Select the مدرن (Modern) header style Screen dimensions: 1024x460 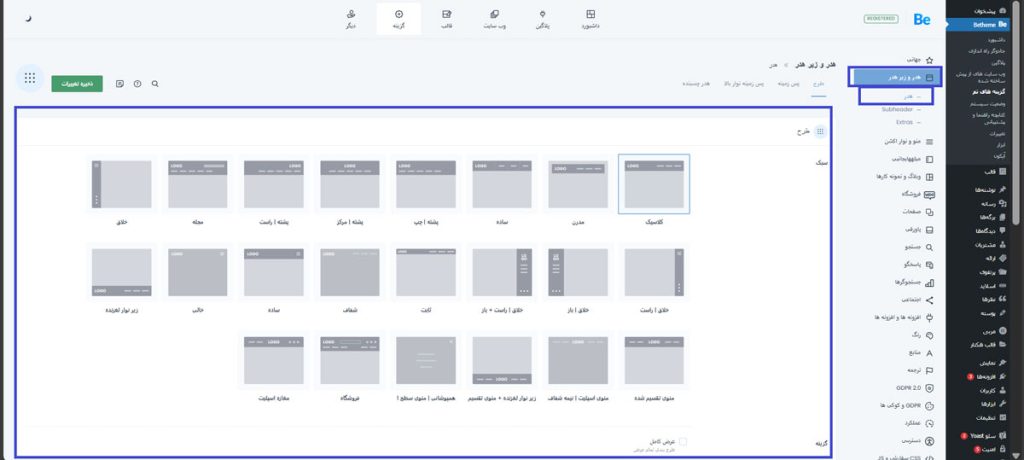[578, 185]
